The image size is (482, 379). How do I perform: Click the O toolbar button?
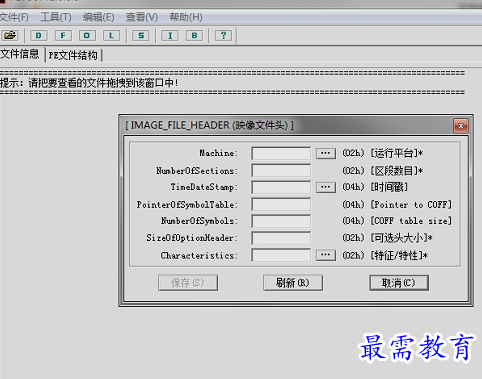click(x=87, y=35)
